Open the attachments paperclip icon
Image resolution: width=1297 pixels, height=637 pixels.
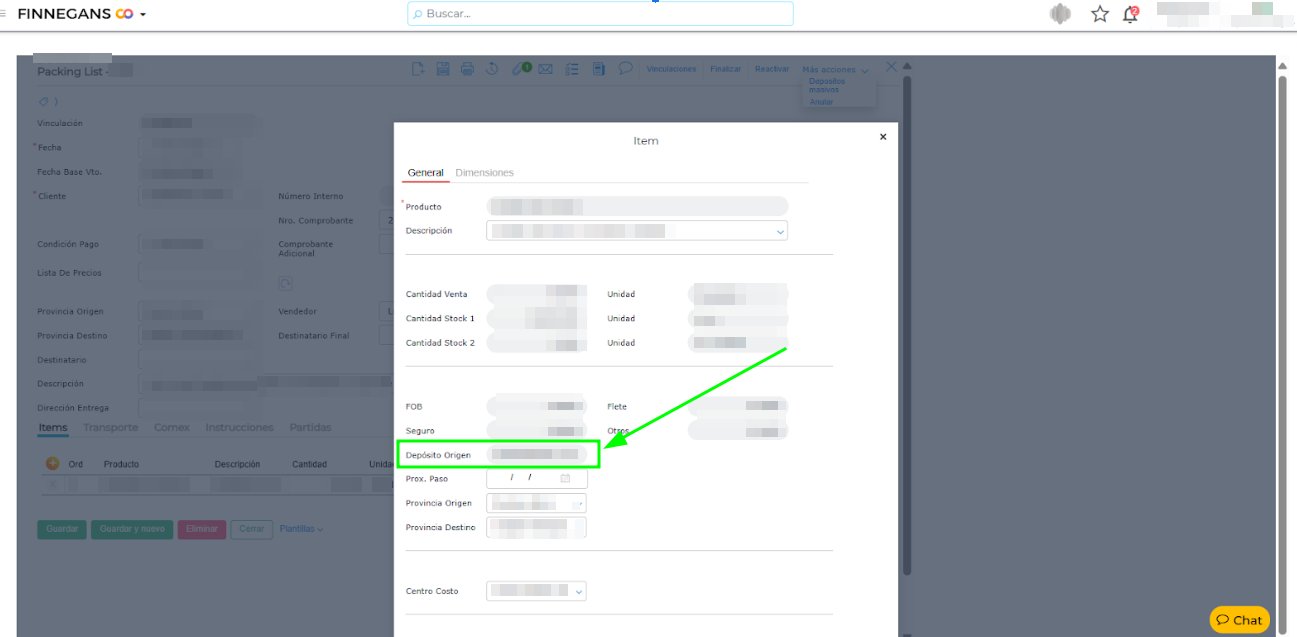(x=519, y=69)
